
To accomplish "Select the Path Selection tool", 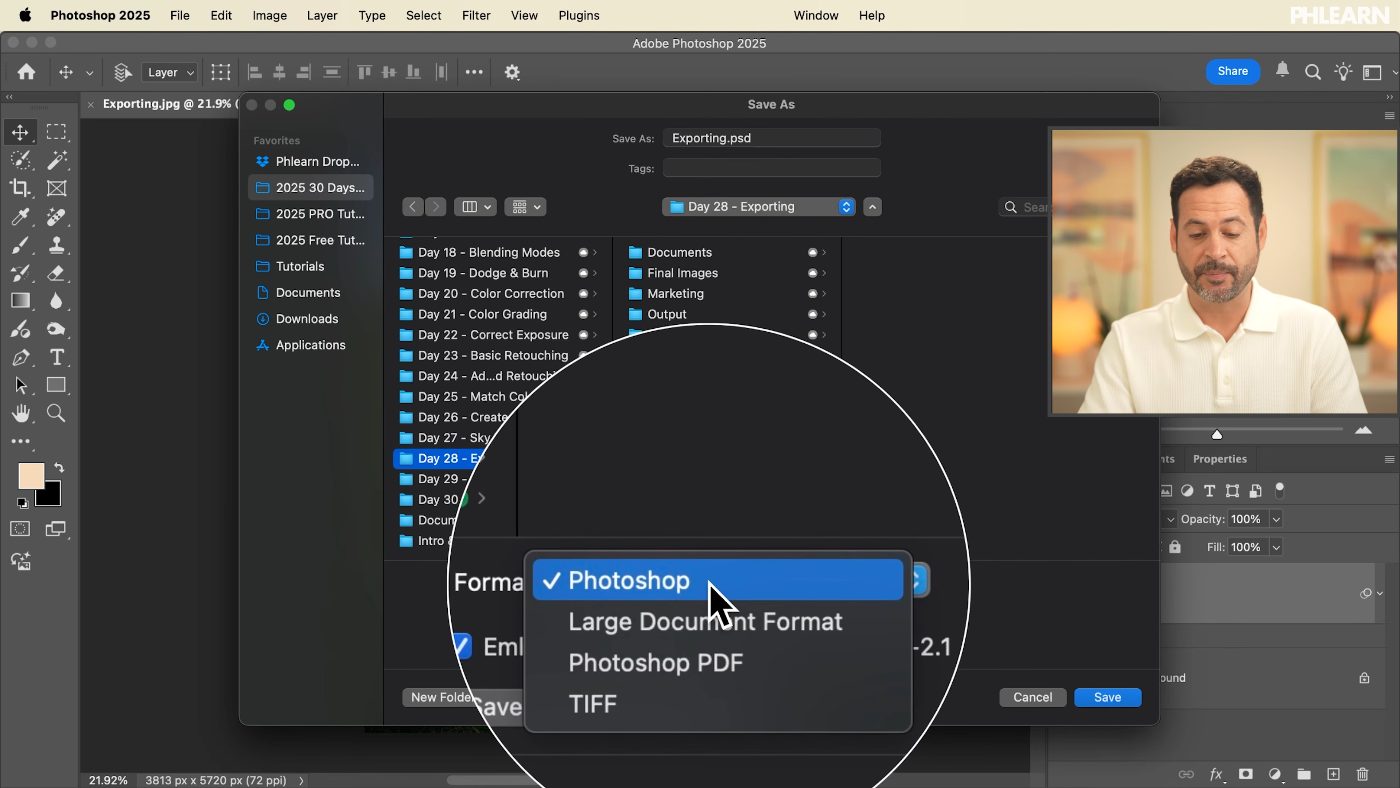I will 20,385.
